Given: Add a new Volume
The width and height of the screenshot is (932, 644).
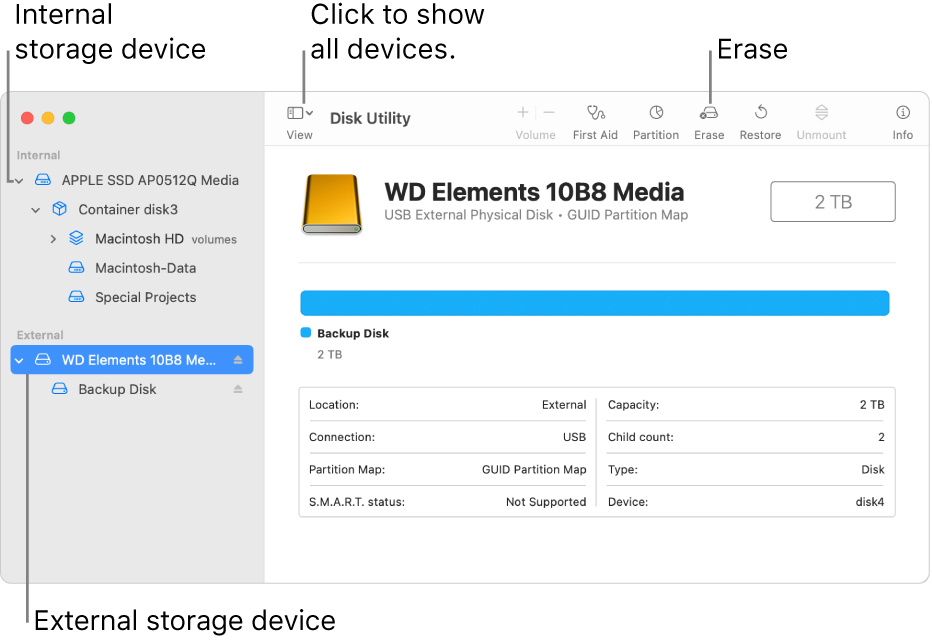Looking at the screenshot, I should pyautogui.click(x=521, y=113).
